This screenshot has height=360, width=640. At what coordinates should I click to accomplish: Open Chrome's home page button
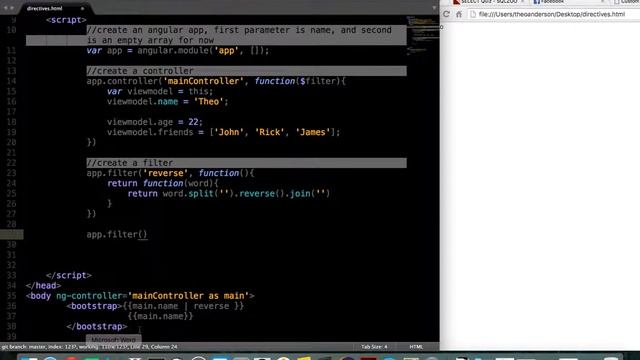459,14
